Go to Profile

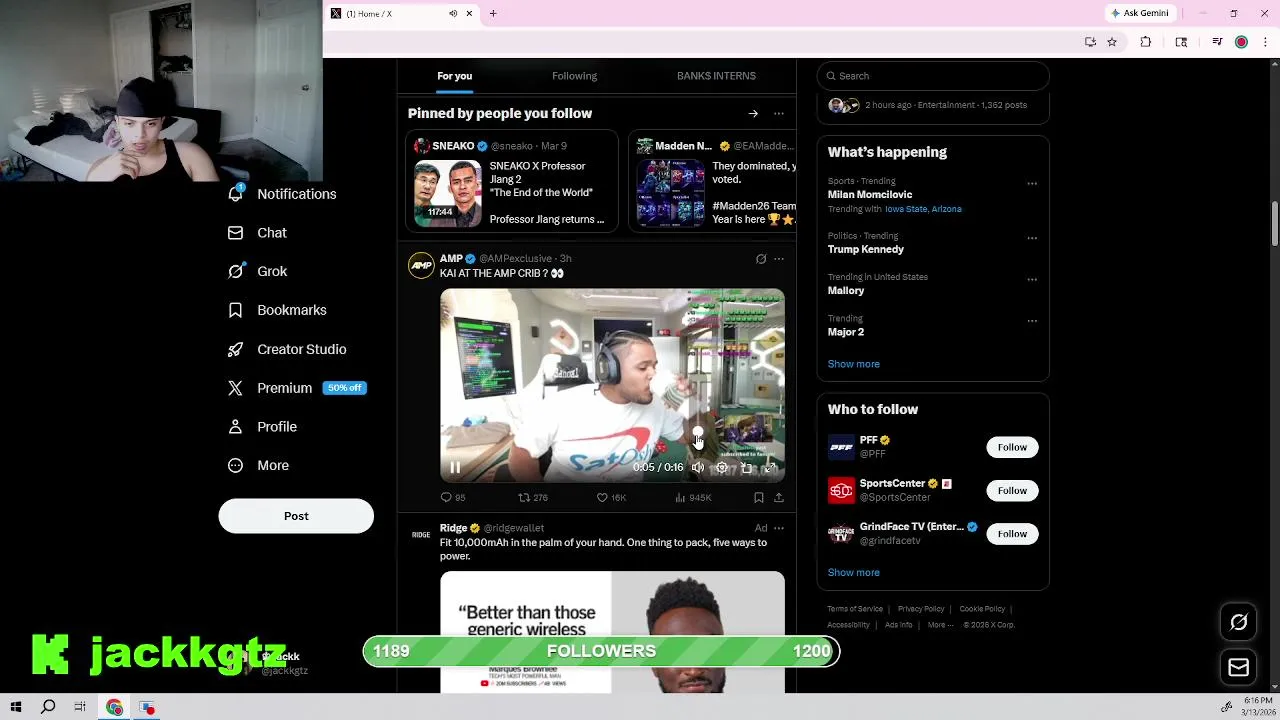coord(262,427)
